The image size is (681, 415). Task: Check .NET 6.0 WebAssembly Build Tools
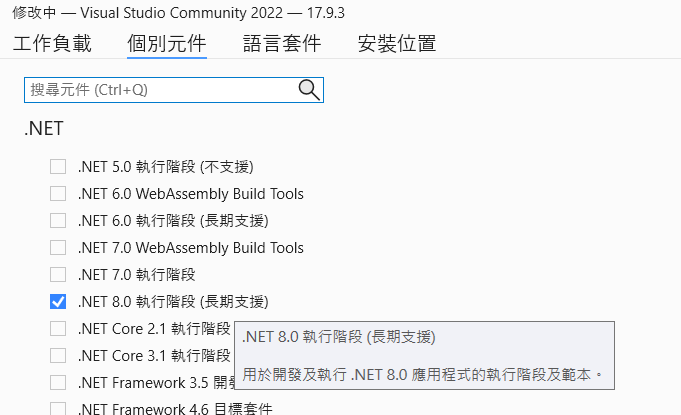click(58, 194)
